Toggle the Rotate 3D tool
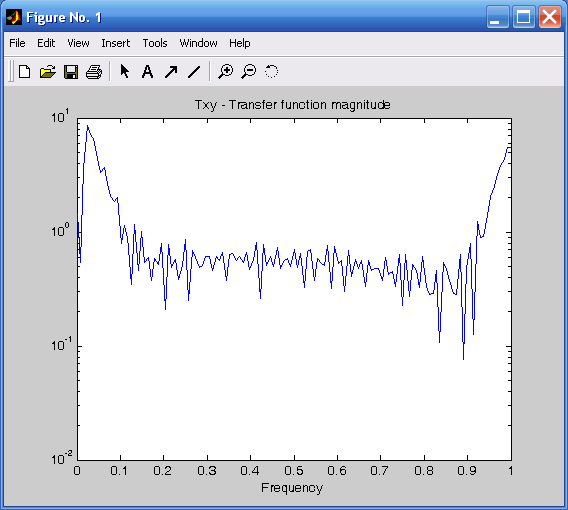Screen dimensions: 568x510 (272, 71)
